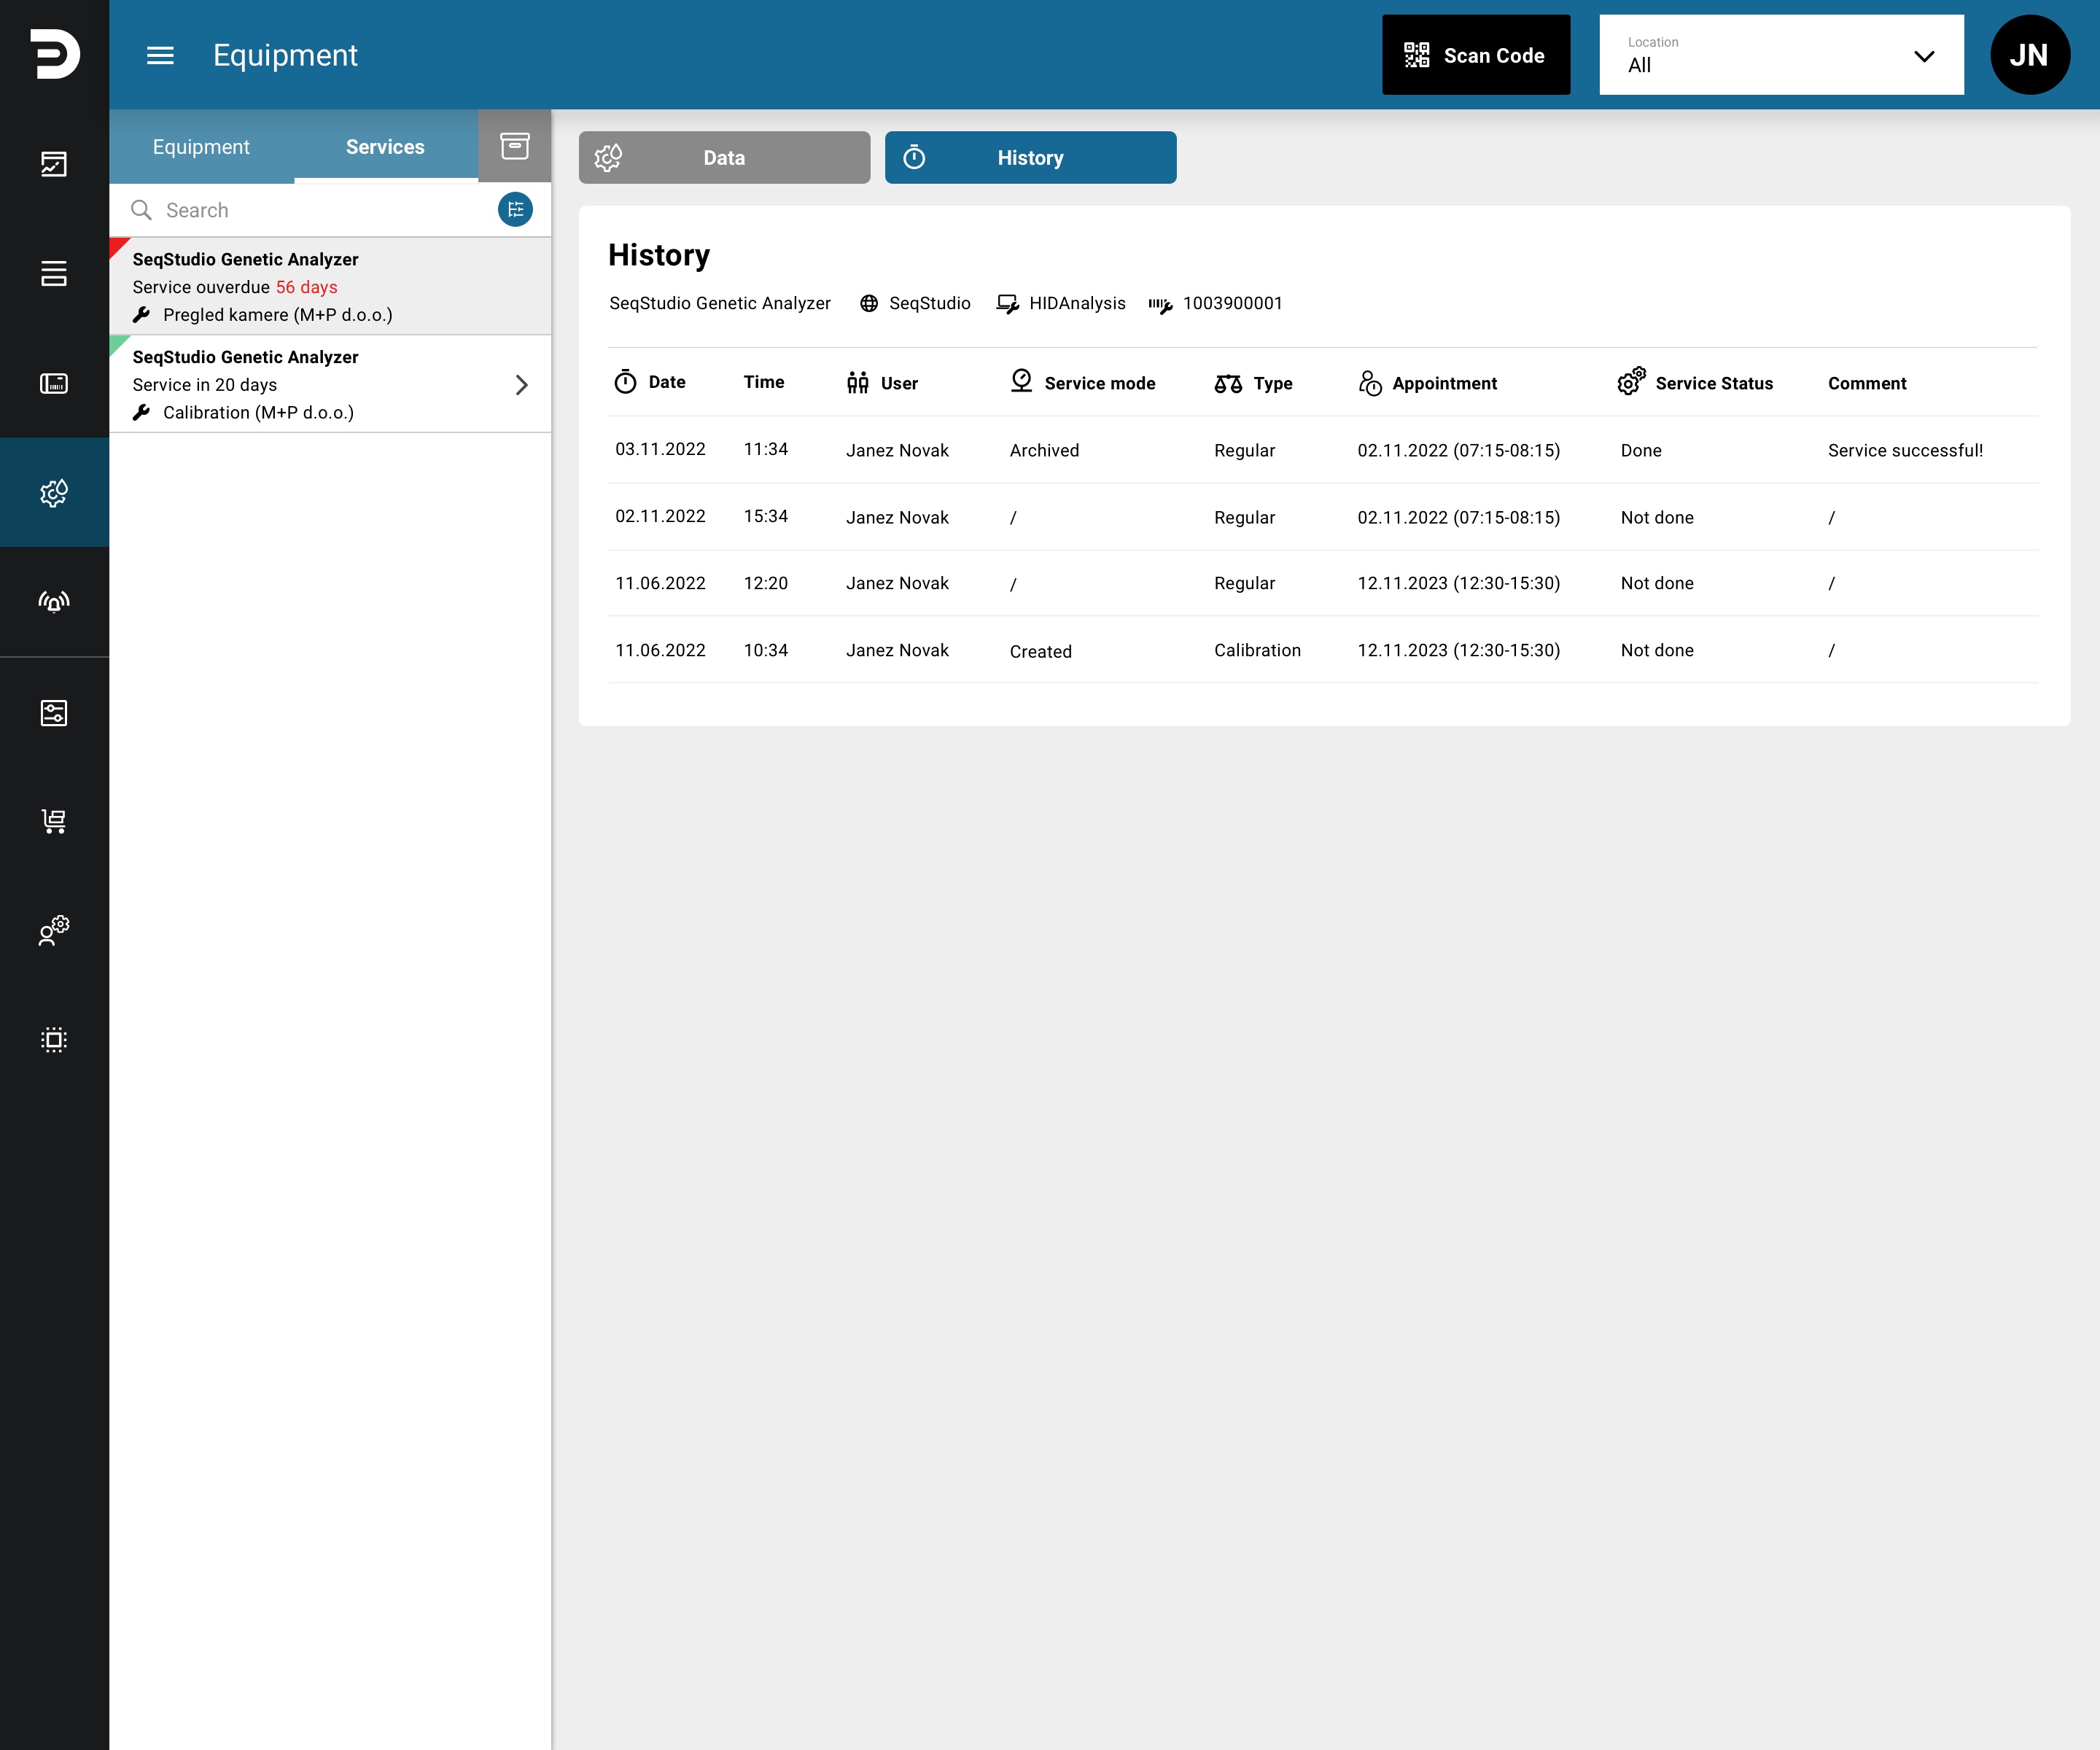Click the 15:34 time cell
Viewport: 2100px width, 1750px height.
tap(766, 516)
